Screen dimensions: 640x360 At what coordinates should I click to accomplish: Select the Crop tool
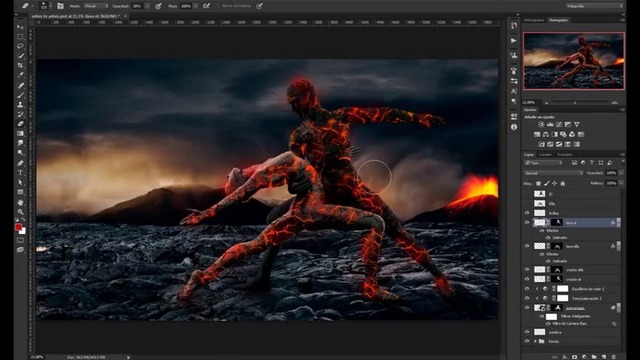[20, 65]
